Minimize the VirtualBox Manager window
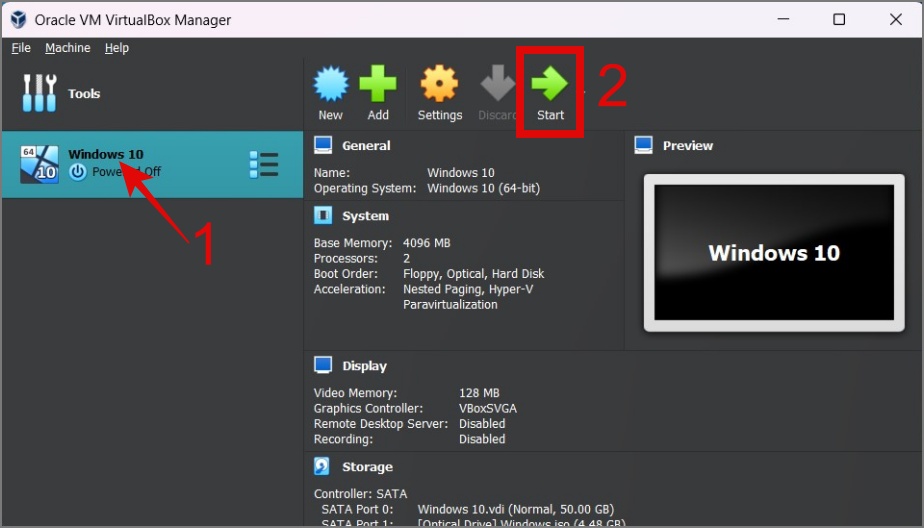 pyautogui.click(x=783, y=19)
